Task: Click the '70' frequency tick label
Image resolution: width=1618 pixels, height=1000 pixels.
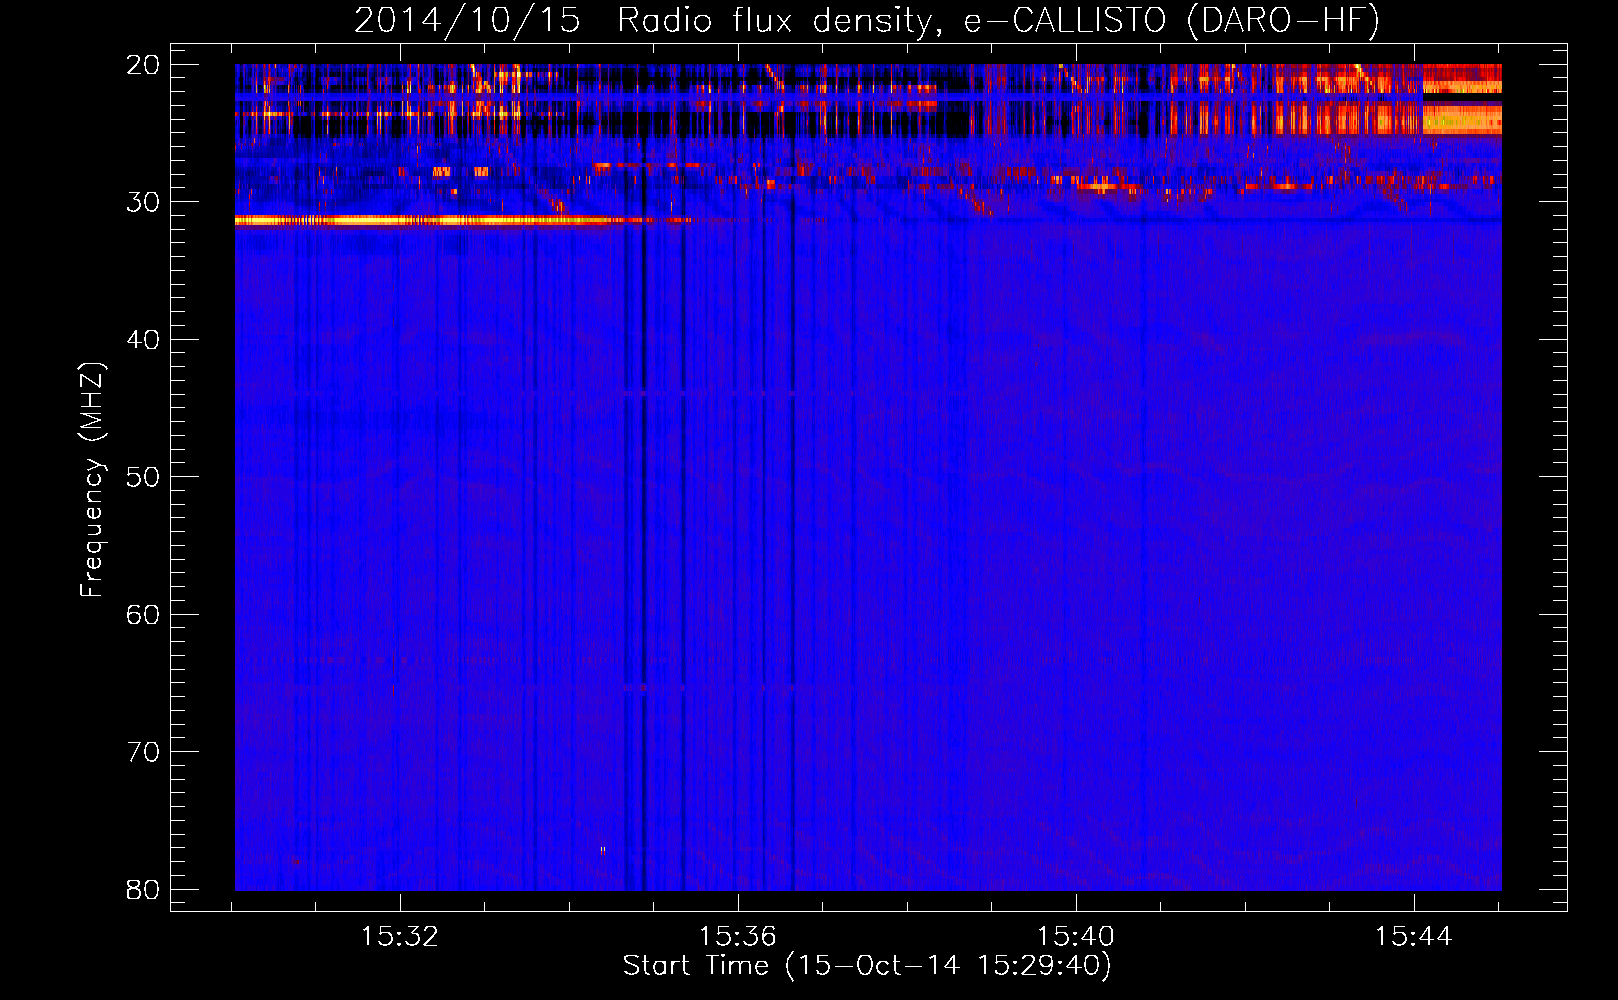Action: click(x=143, y=752)
